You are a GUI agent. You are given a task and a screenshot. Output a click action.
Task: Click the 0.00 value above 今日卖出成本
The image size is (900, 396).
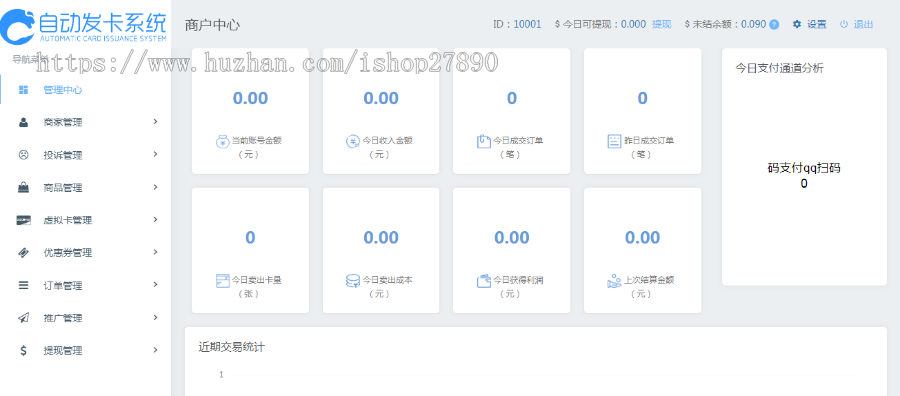coord(381,238)
